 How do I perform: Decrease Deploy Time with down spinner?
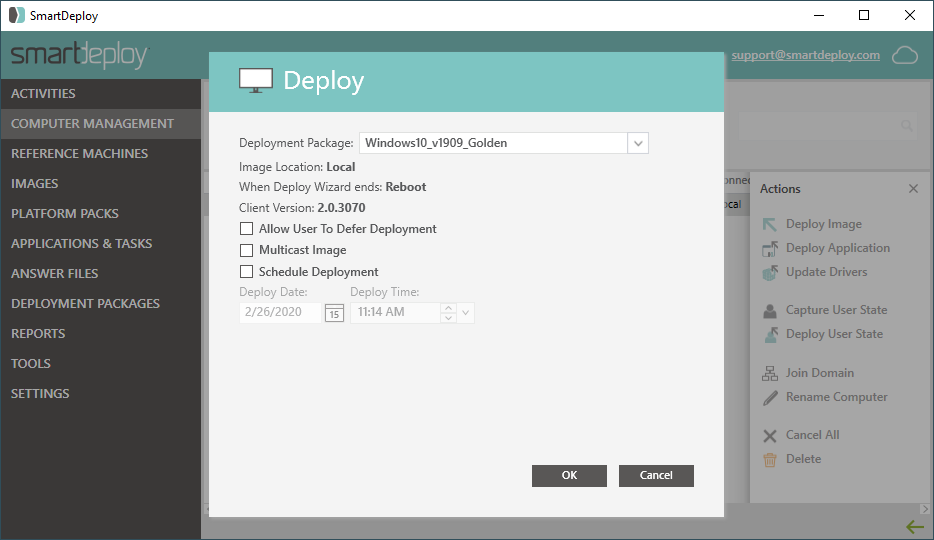[x=449, y=318]
